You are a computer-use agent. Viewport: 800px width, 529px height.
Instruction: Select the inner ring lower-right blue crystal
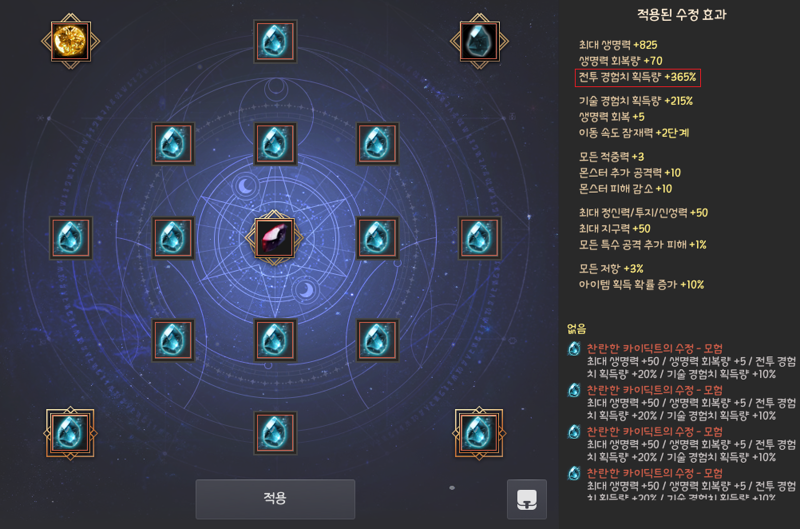tap(377, 340)
